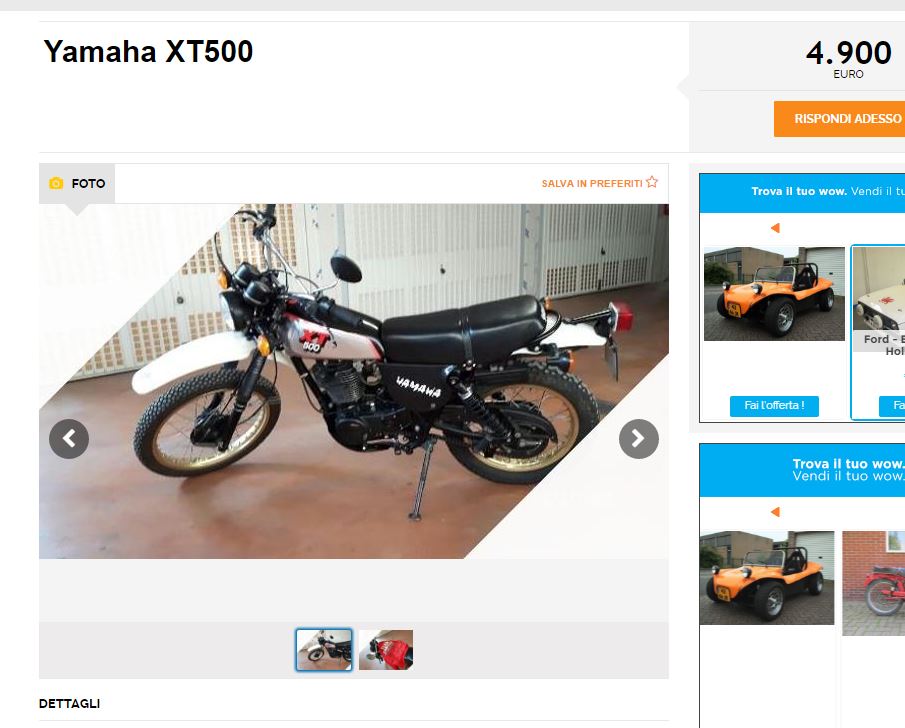Show the previous photo with left arrow
This screenshot has width=905, height=728.
tap(69, 439)
